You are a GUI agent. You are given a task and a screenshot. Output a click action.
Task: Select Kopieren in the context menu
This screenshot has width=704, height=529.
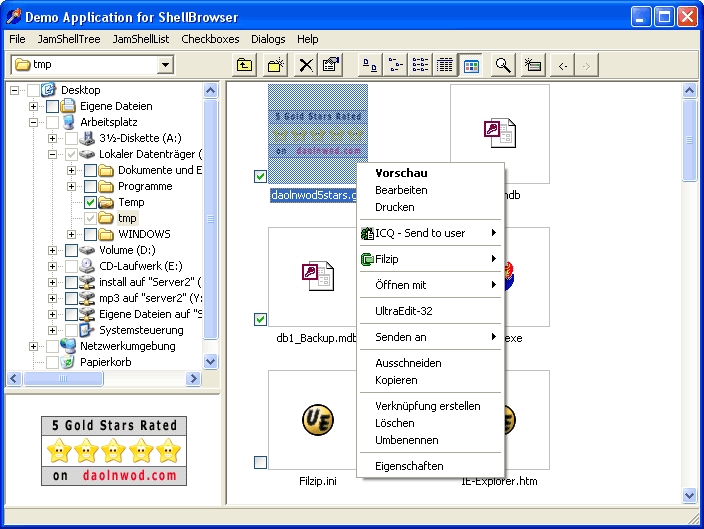point(396,380)
